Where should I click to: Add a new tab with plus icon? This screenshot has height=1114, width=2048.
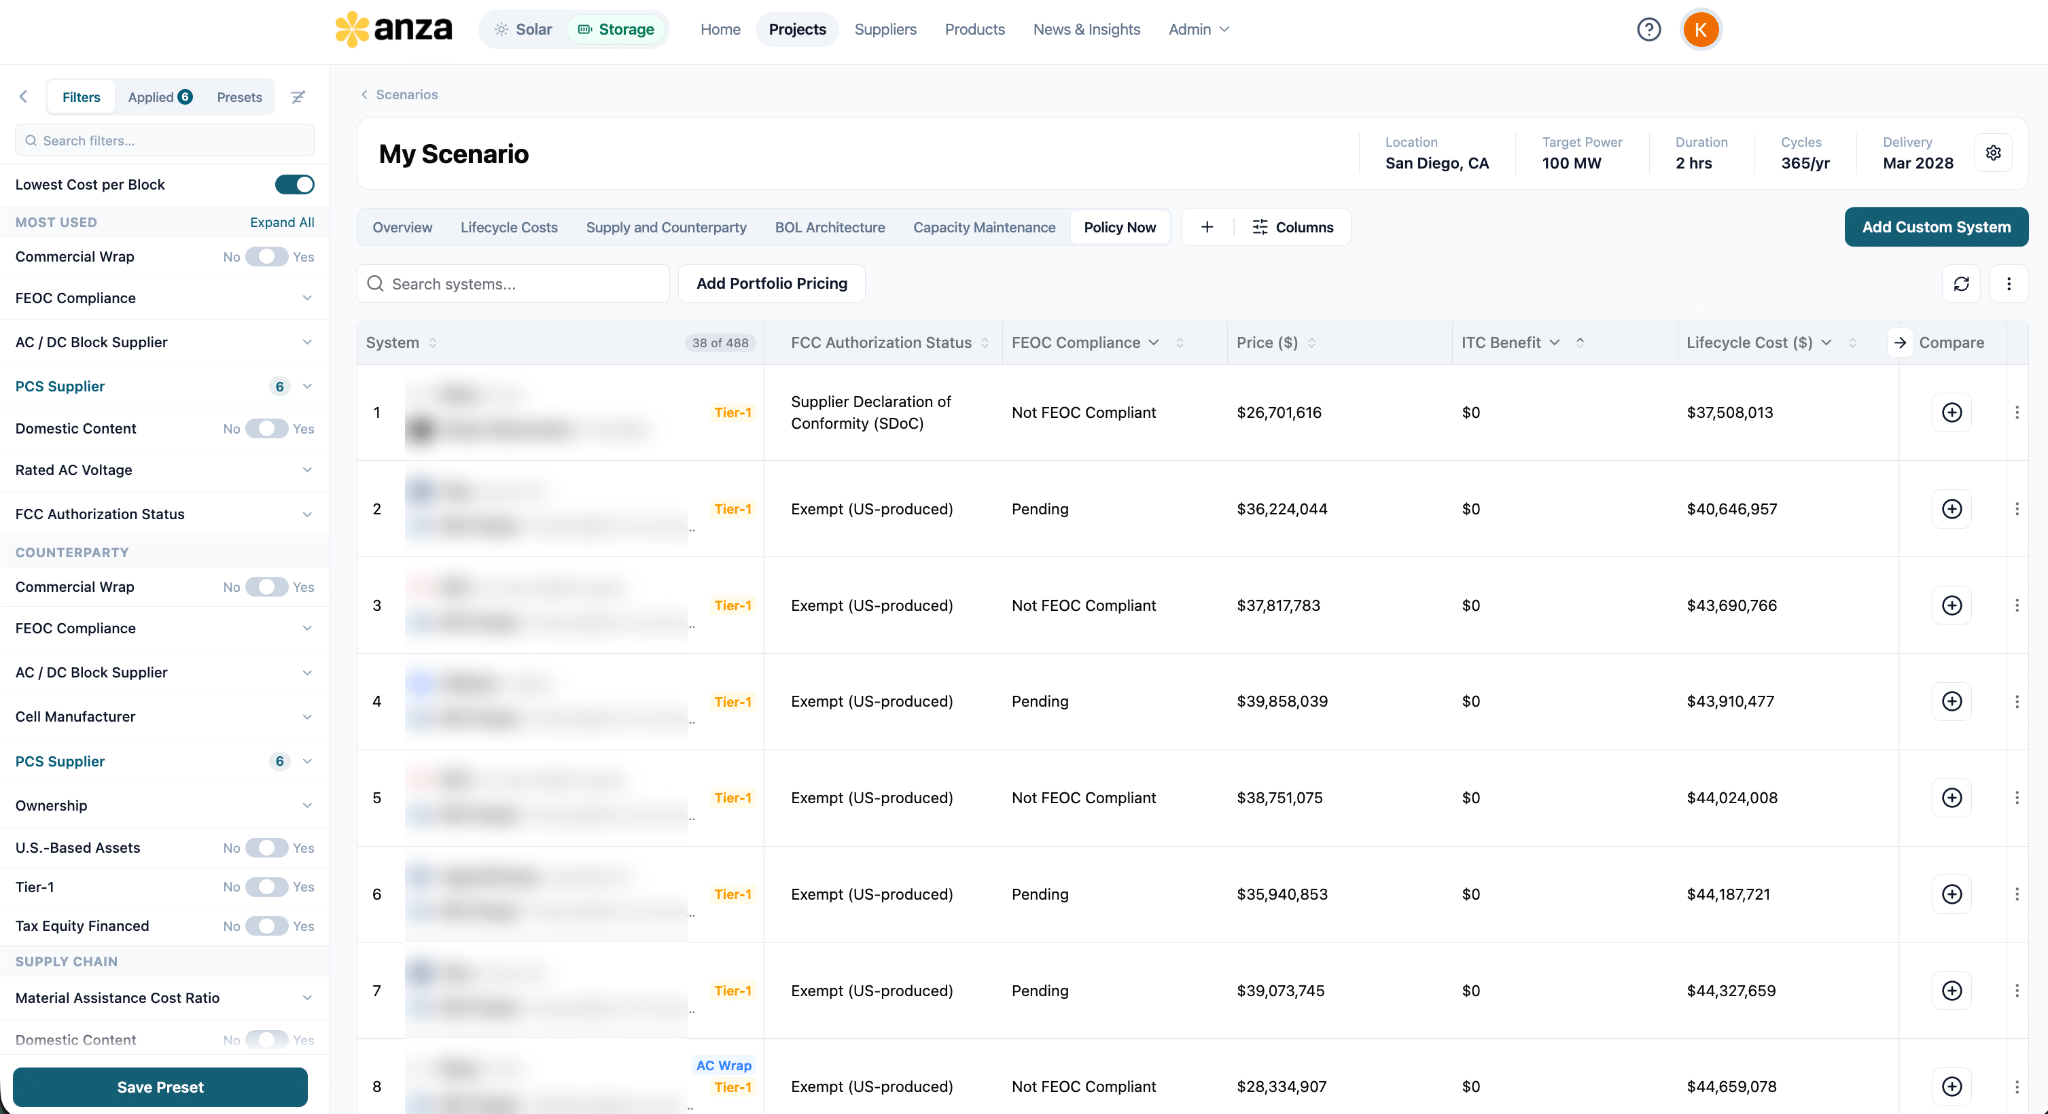(x=1207, y=227)
